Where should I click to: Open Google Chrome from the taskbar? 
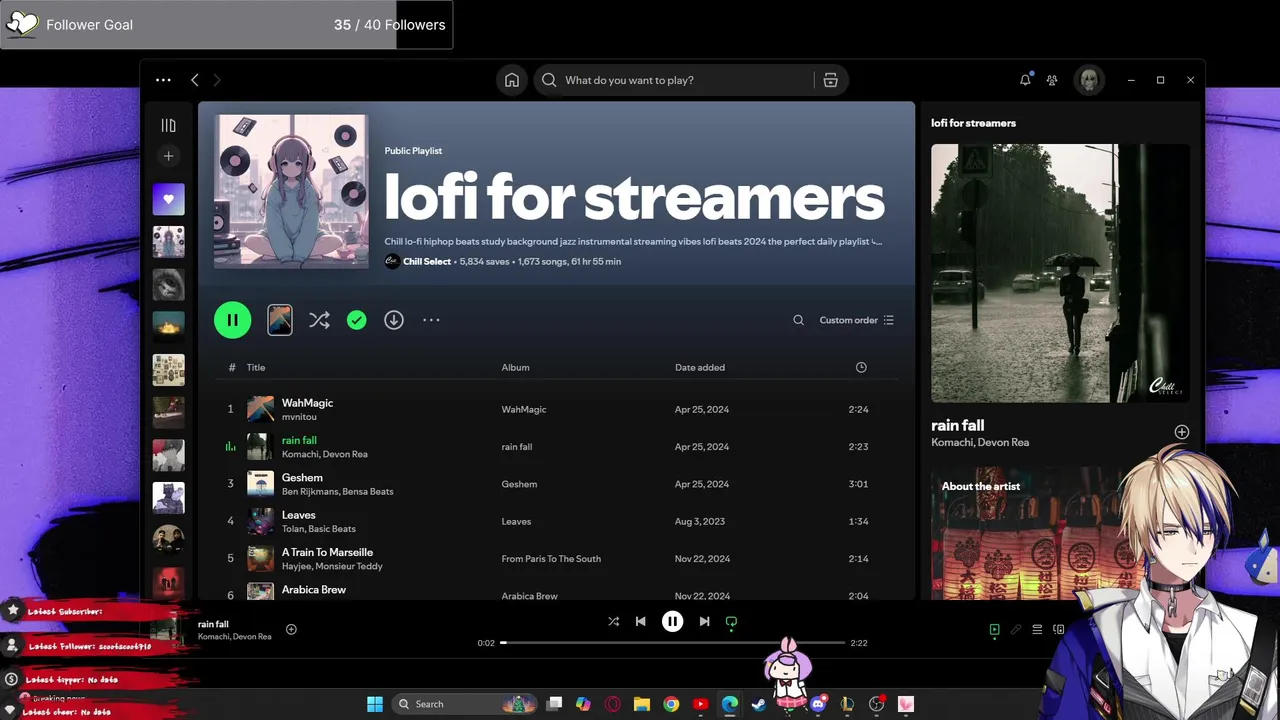pos(671,704)
